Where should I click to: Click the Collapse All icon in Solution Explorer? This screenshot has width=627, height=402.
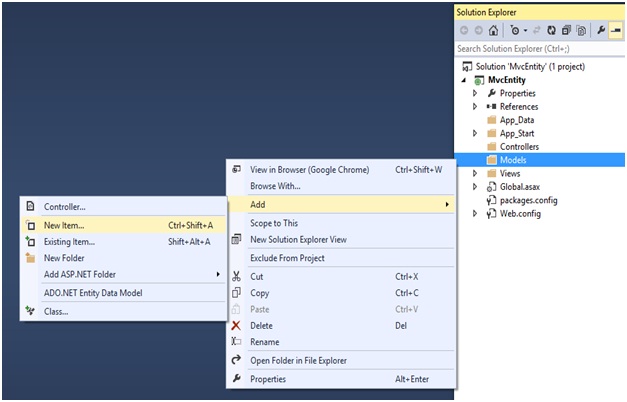pyautogui.click(x=563, y=30)
